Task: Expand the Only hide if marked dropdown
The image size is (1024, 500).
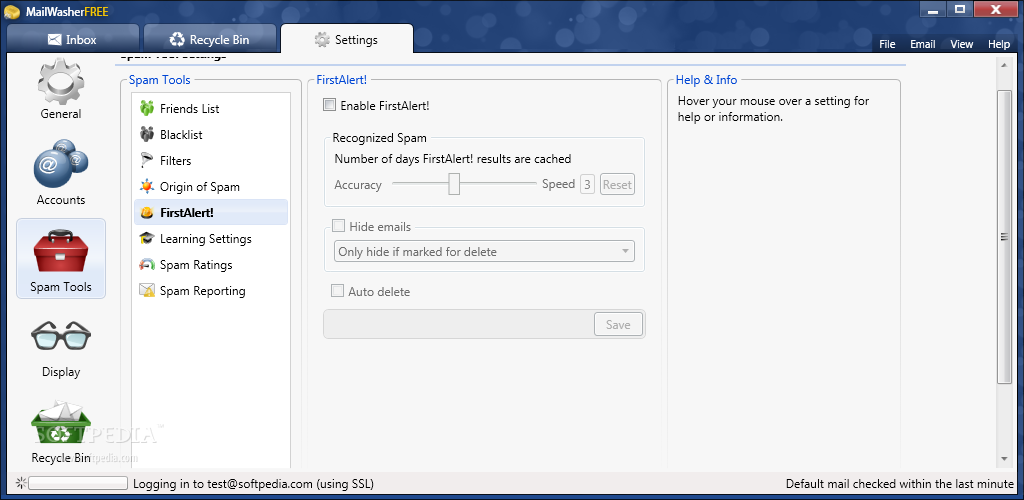Action: (484, 252)
